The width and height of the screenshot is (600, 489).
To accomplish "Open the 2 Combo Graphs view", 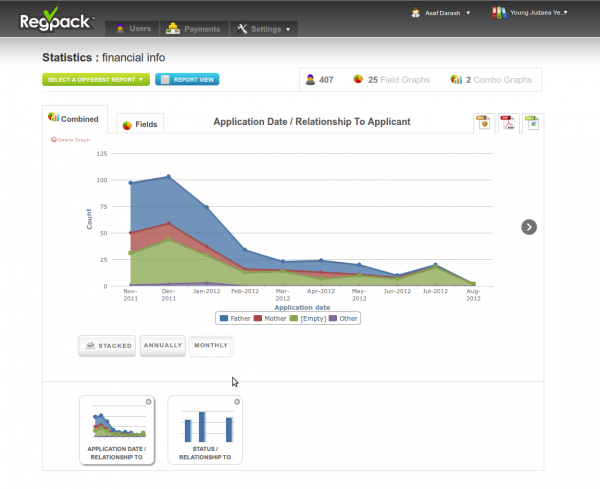I will (489, 80).
